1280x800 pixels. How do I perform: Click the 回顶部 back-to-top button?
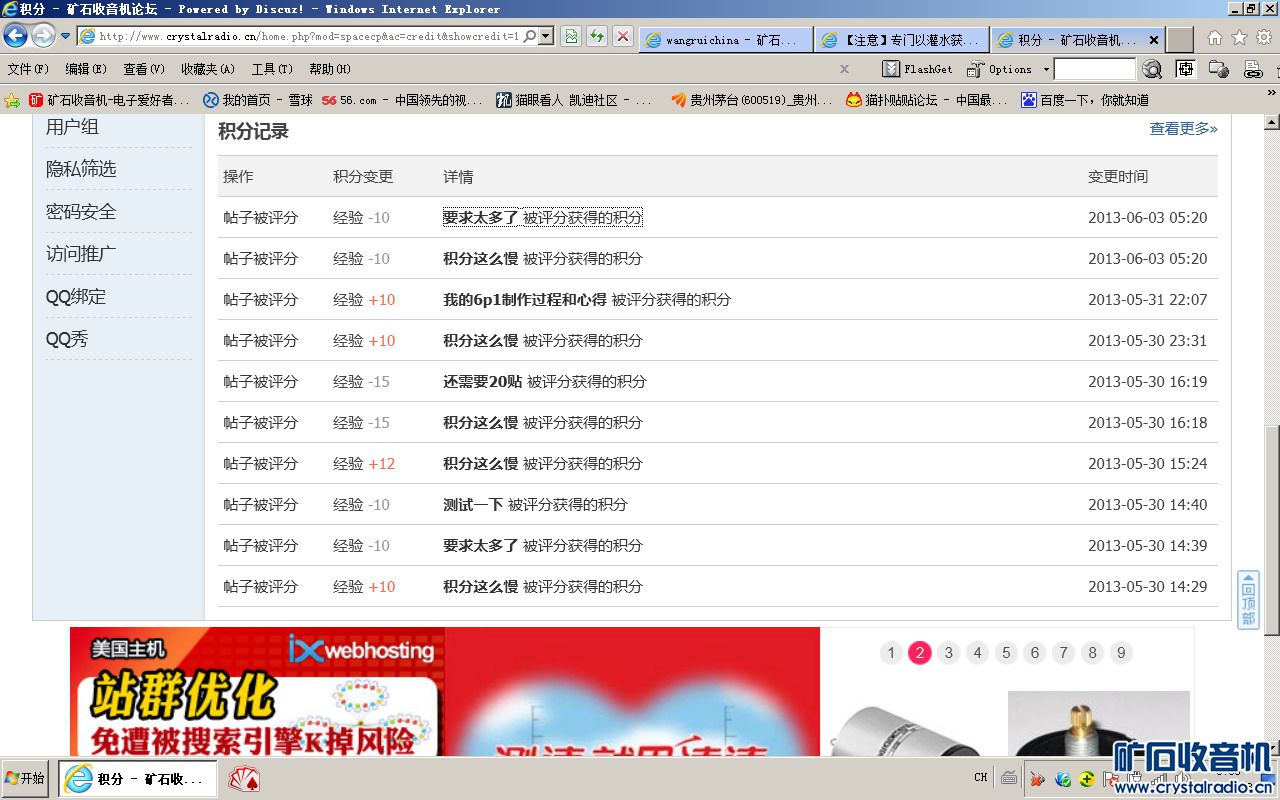[x=1248, y=600]
